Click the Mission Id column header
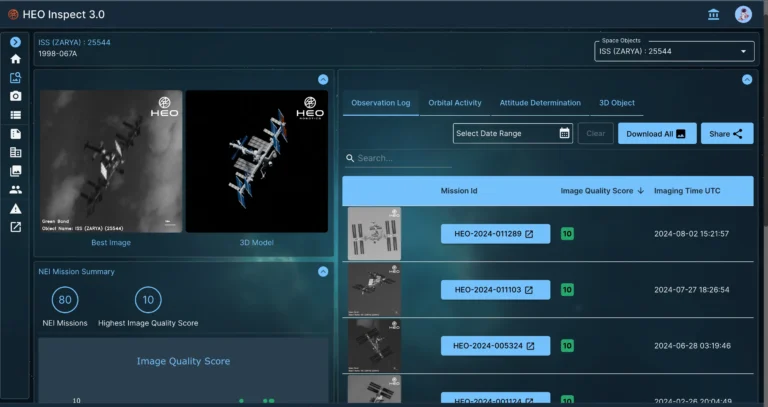Viewport: 768px width, 407px height. click(x=458, y=191)
